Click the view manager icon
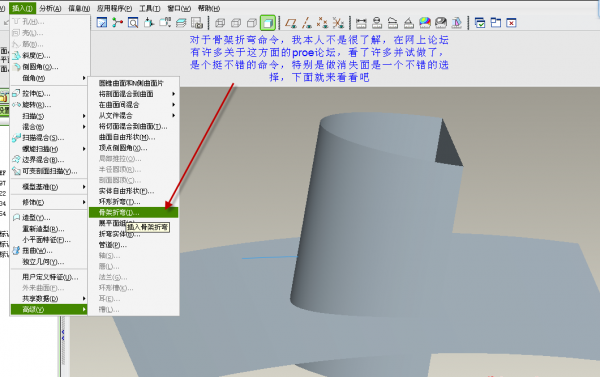This screenshot has height=377, width=600. (197, 23)
